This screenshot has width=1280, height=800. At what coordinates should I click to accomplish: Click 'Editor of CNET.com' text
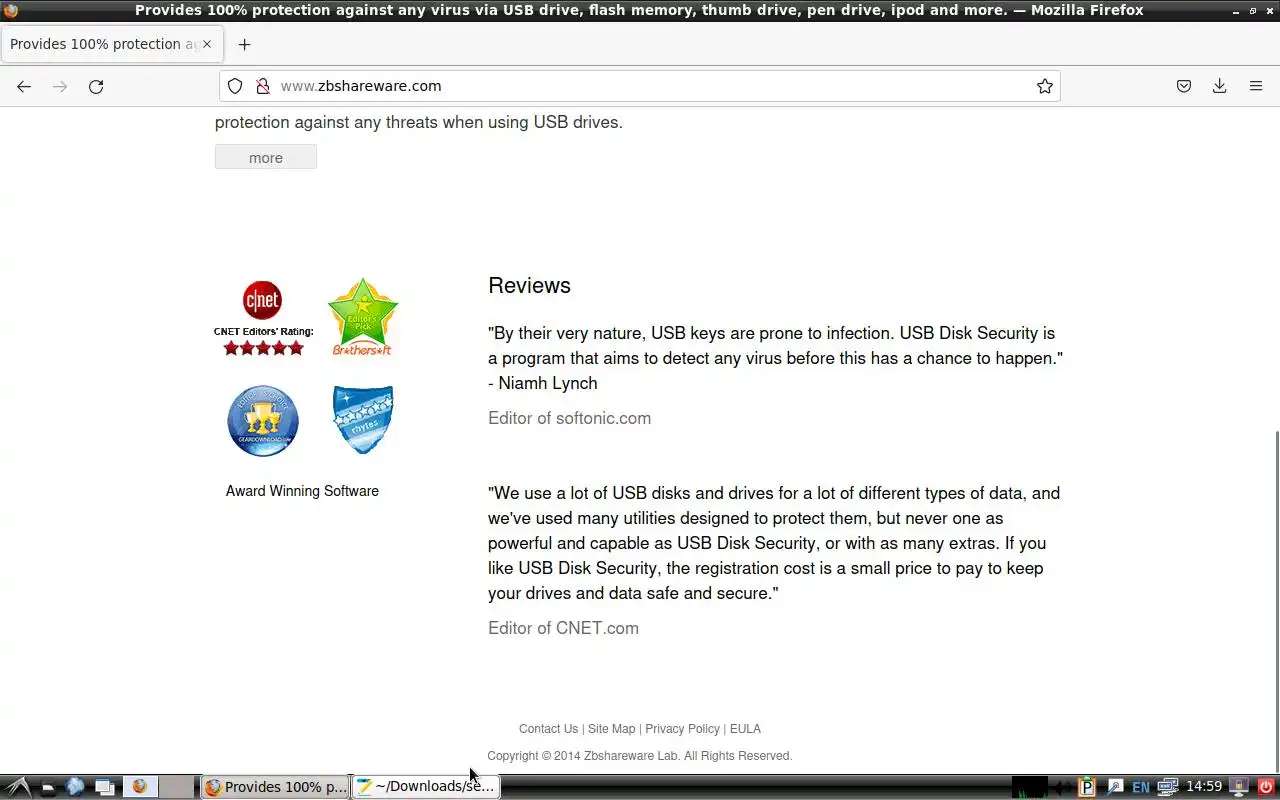tap(563, 628)
